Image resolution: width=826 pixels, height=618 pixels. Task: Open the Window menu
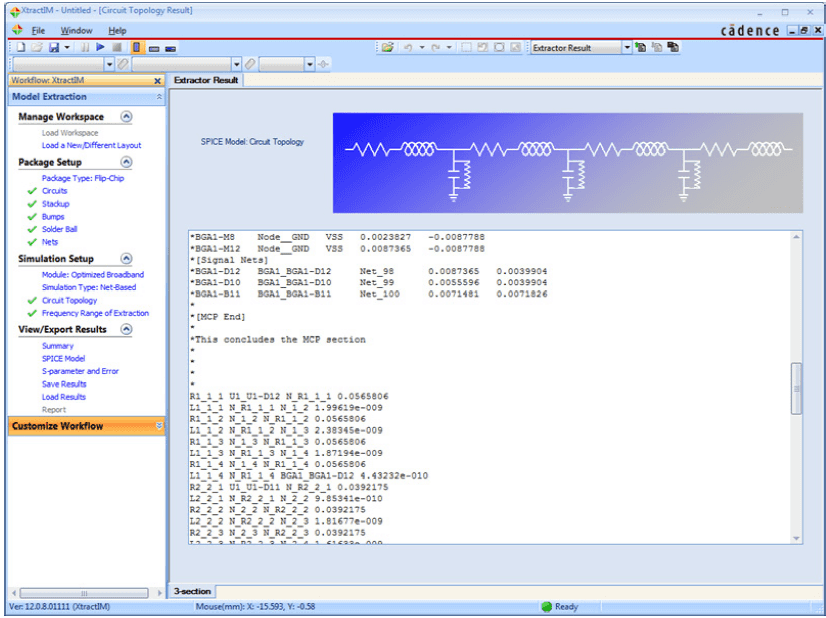76,31
